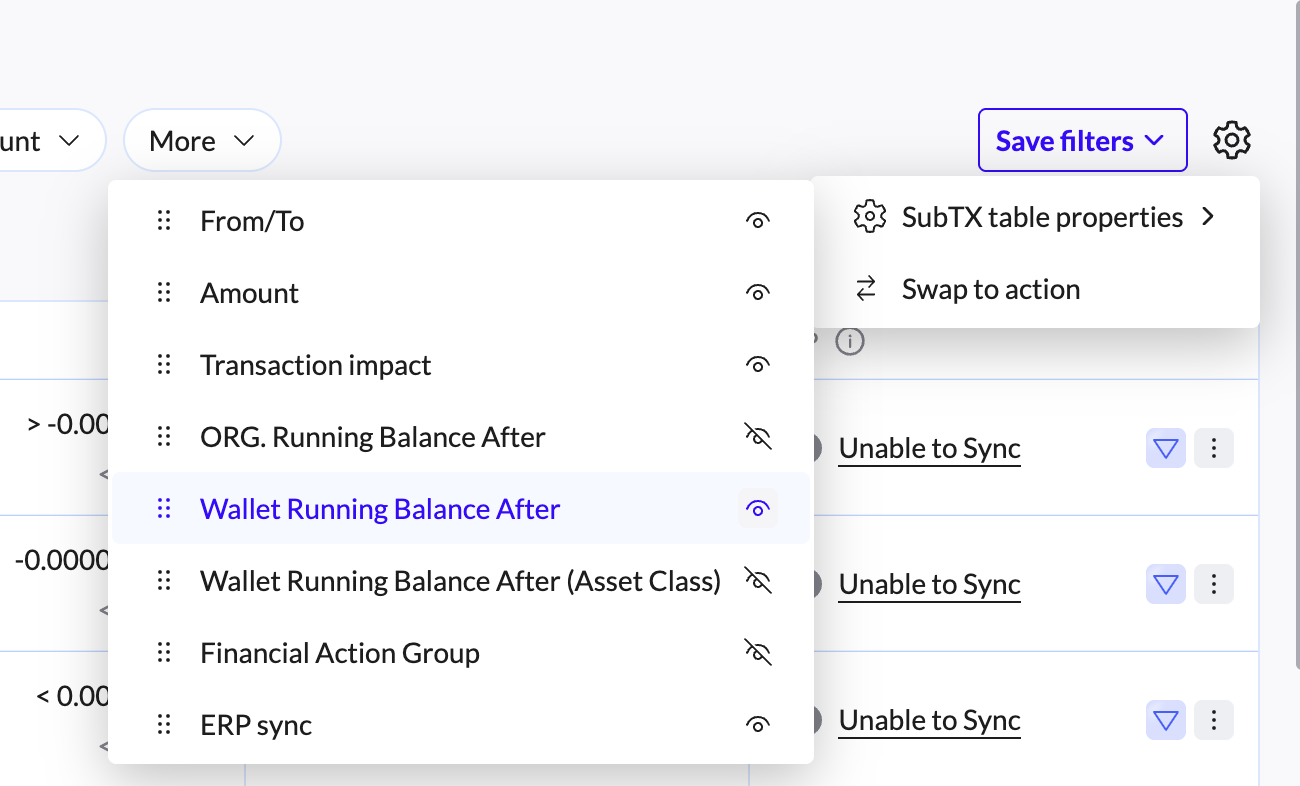The image size is (1300, 786).
Task: Select Wallet Running Balance After (Asset Class) row
Action: coord(460,581)
